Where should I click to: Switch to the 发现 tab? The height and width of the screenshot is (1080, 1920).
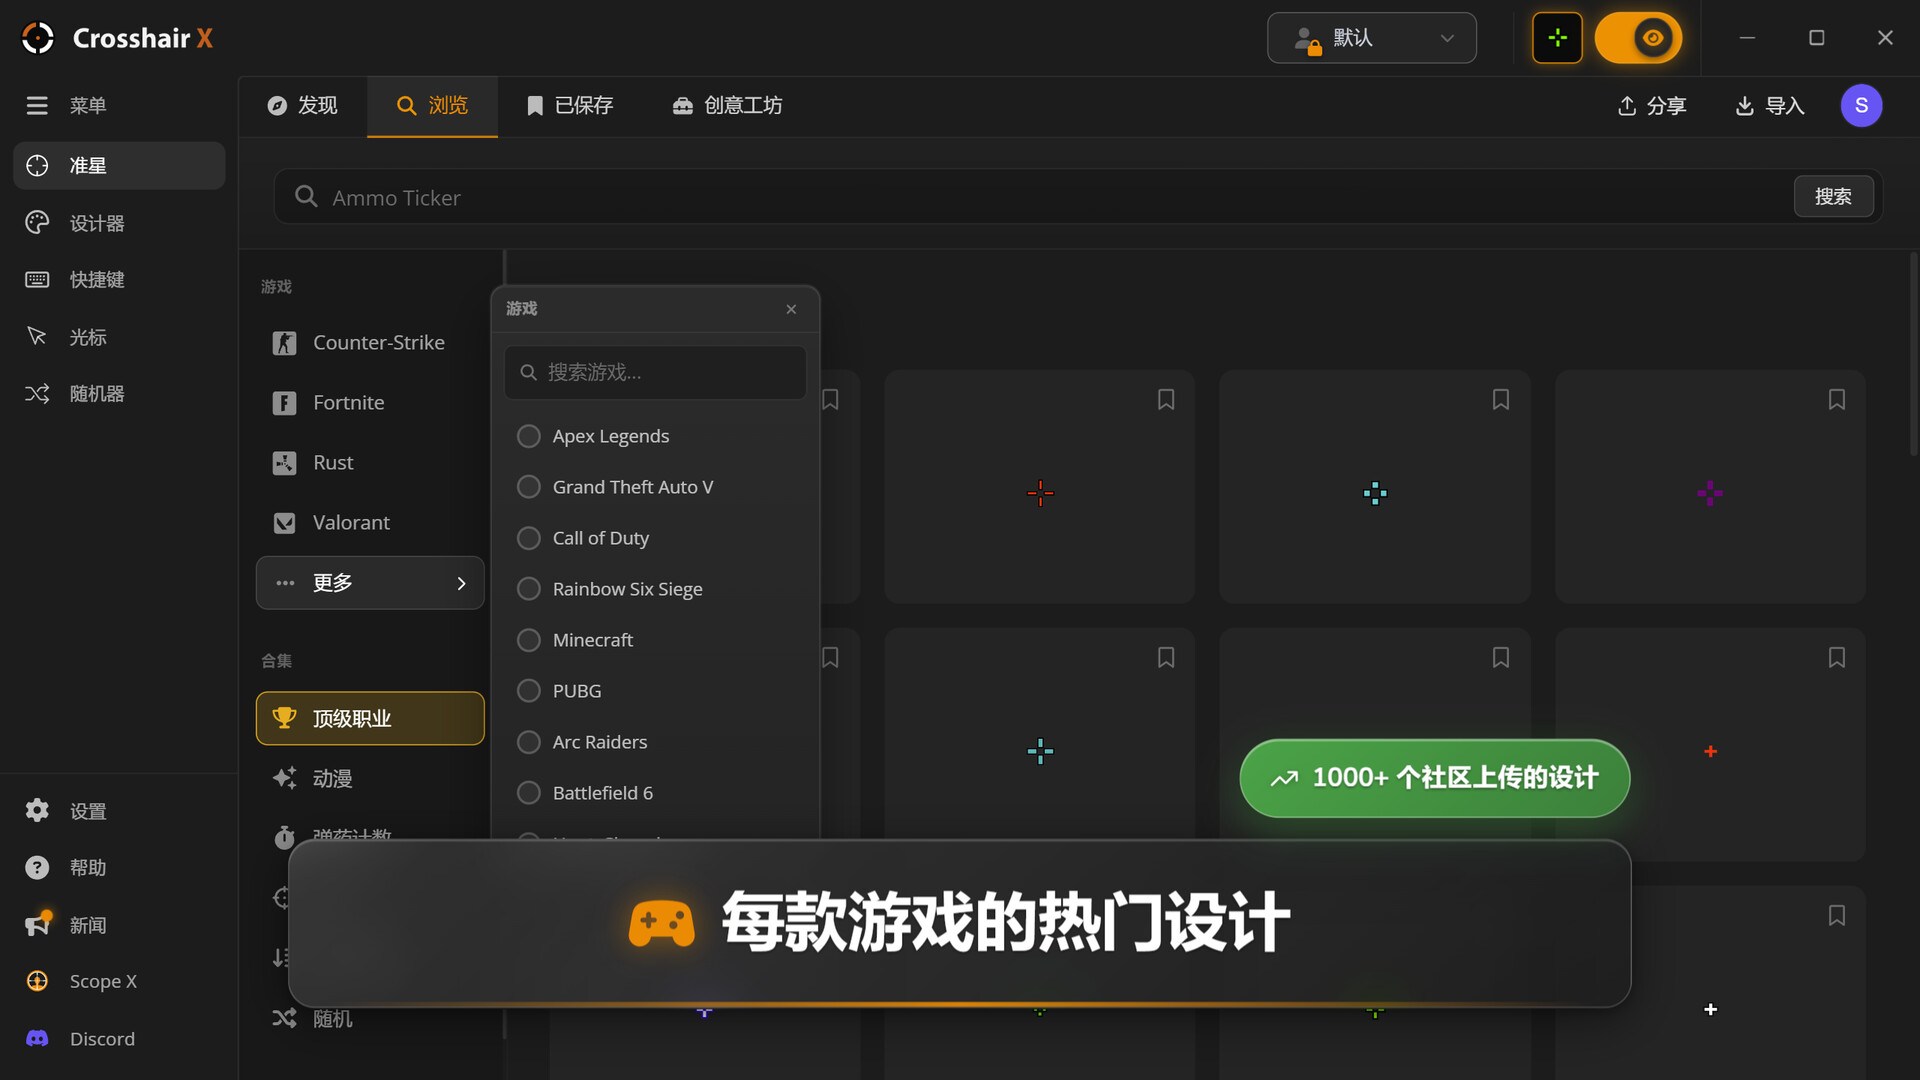pyautogui.click(x=303, y=106)
